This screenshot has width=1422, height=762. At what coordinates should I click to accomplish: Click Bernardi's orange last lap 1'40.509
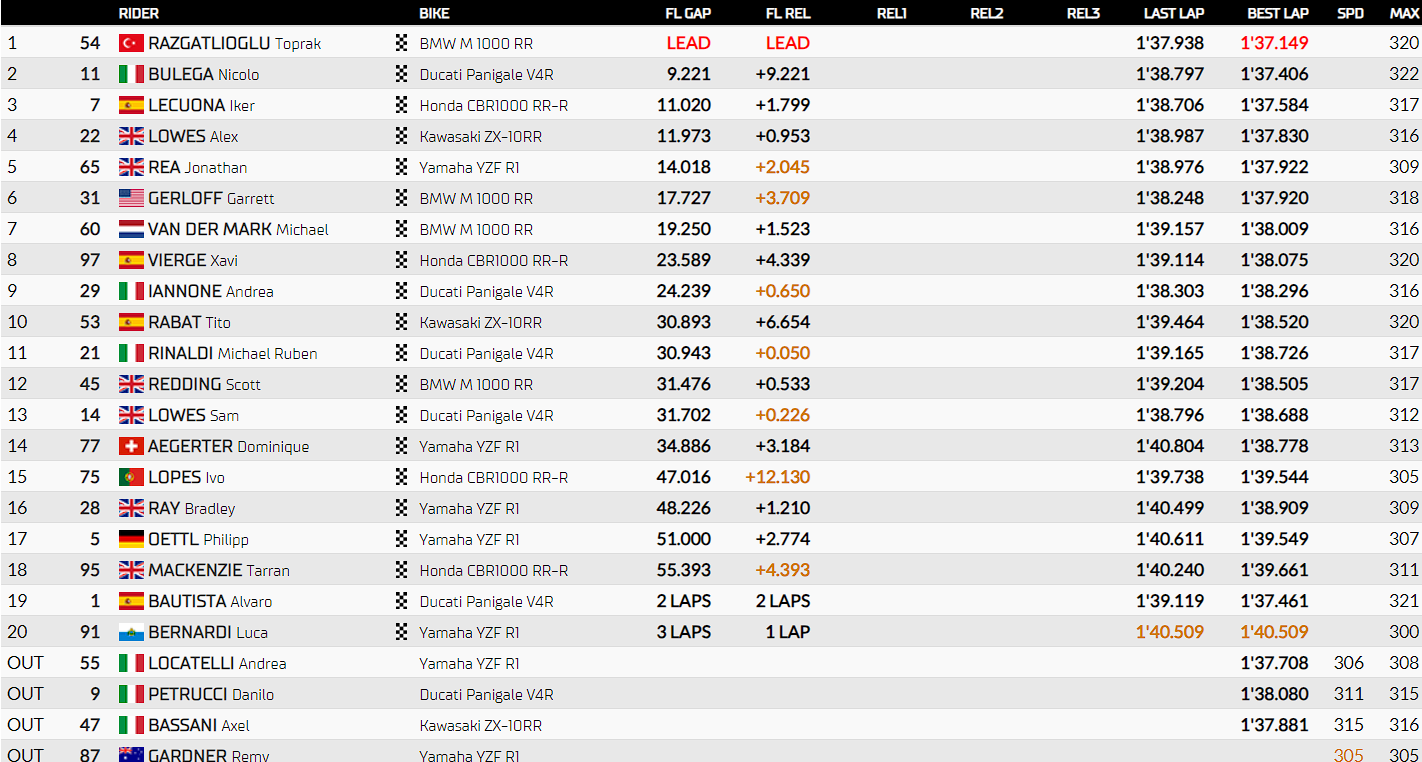[1170, 632]
